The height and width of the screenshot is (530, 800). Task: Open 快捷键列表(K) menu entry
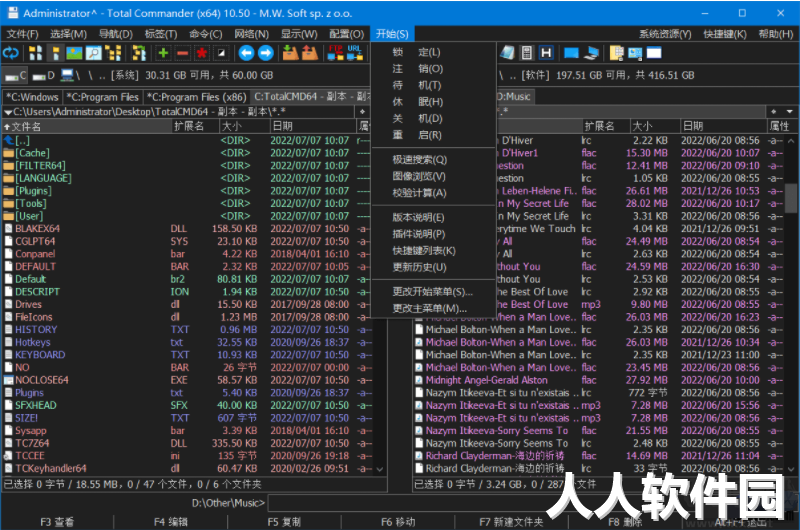coord(434,250)
